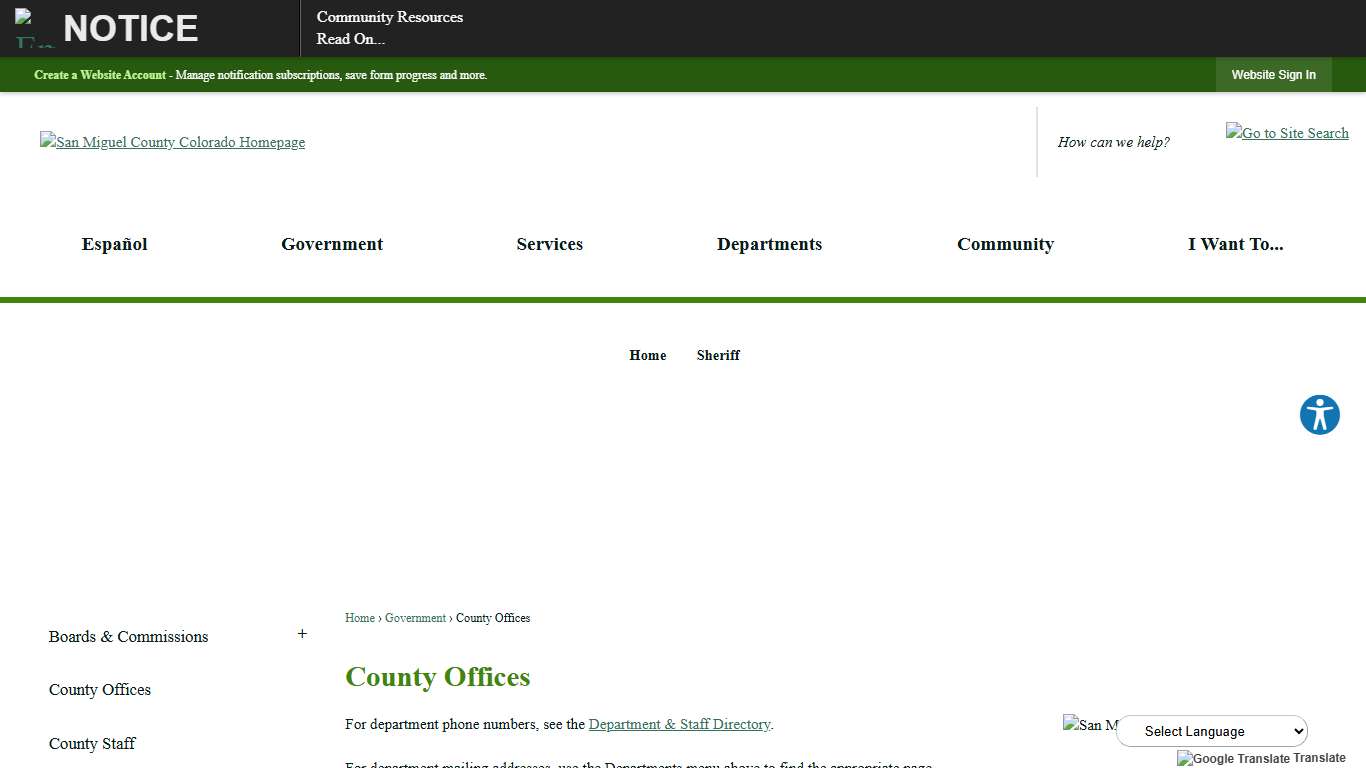Open the Departments menu
Viewport: 1366px width, 768px height.
coord(769,244)
